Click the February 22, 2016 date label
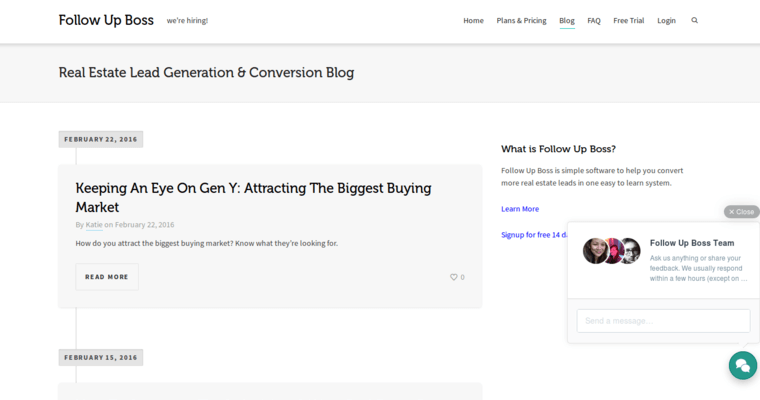Screen dimensions: 760x400 101,139
